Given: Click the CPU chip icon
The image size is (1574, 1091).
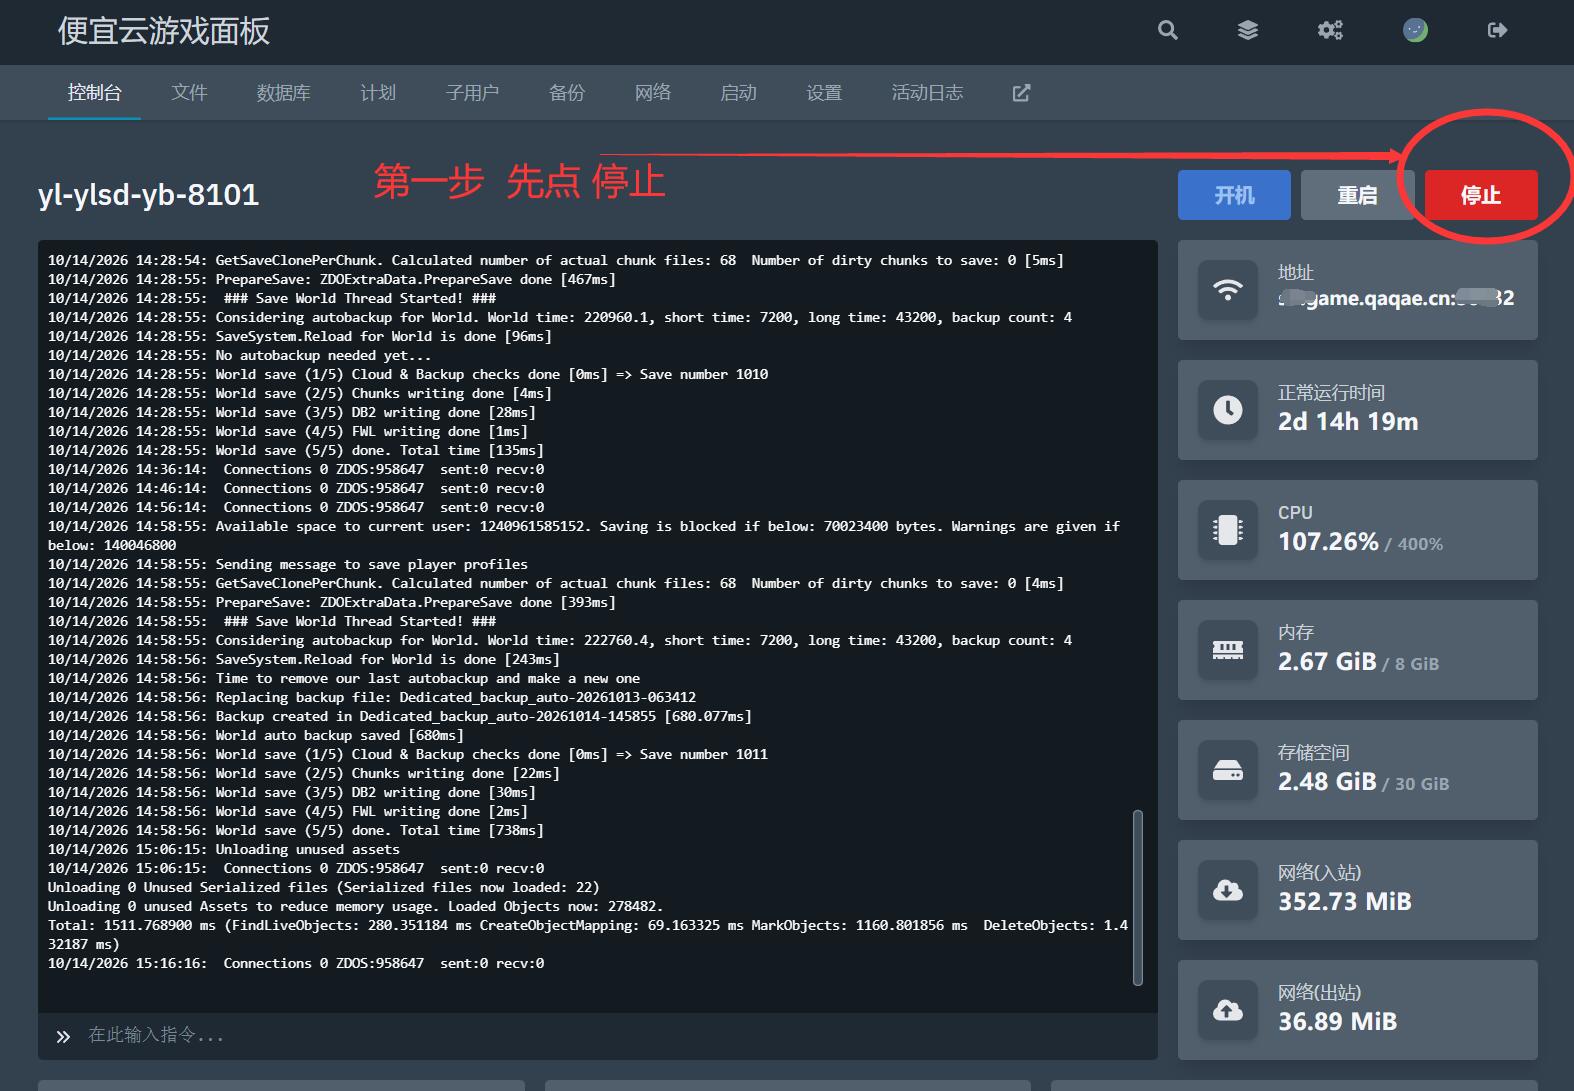Looking at the screenshot, I should pyautogui.click(x=1228, y=530).
